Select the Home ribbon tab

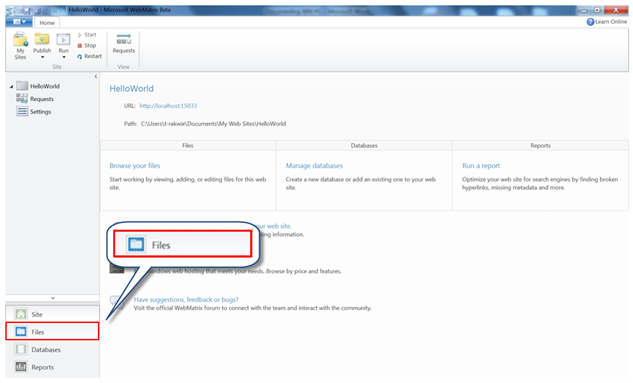47,23
